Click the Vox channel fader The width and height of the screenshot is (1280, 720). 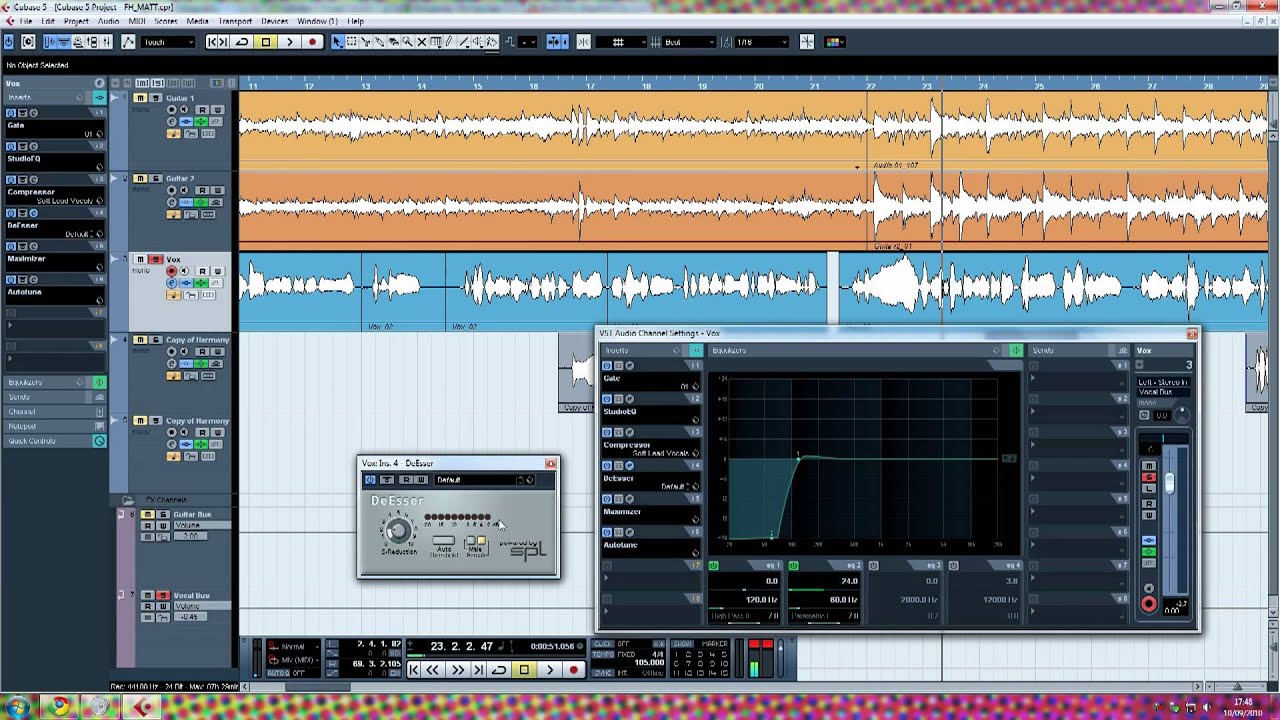1169,483
